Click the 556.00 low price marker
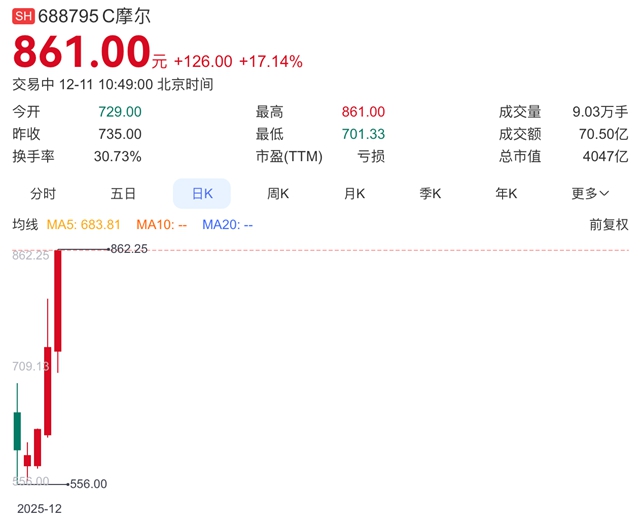 point(88,484)
